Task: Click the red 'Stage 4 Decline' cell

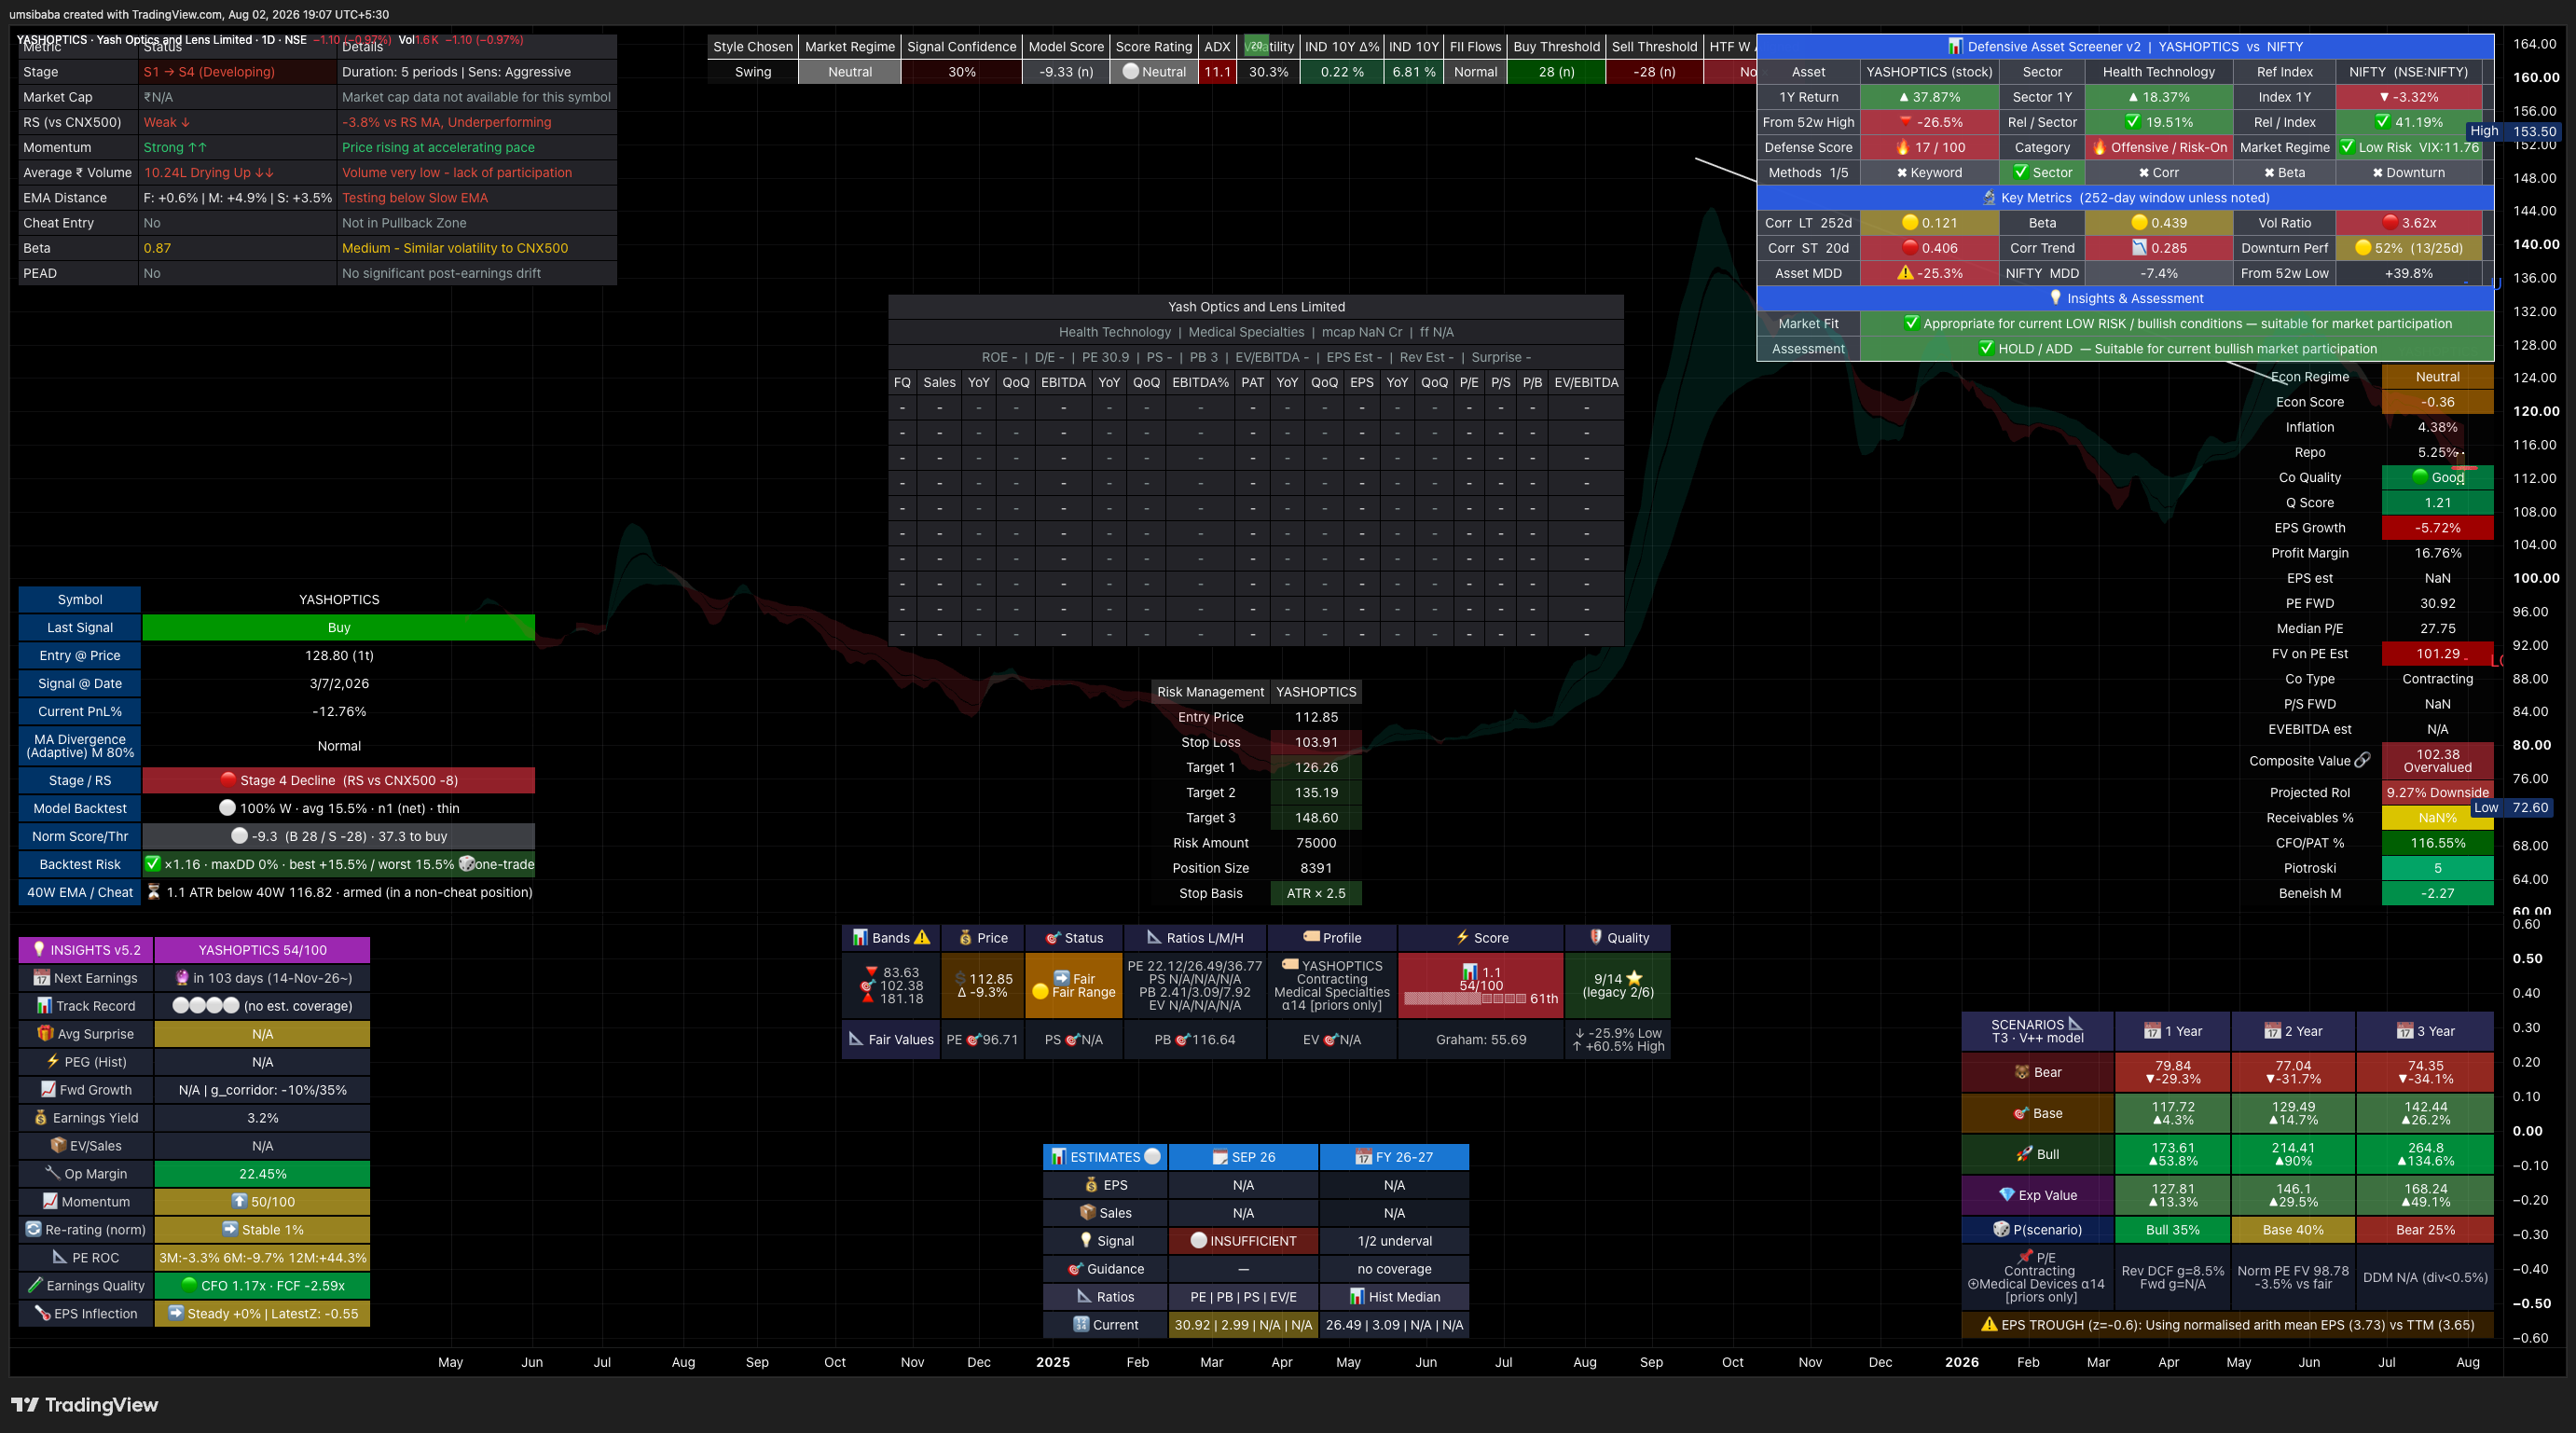Action: pos(339,780)
